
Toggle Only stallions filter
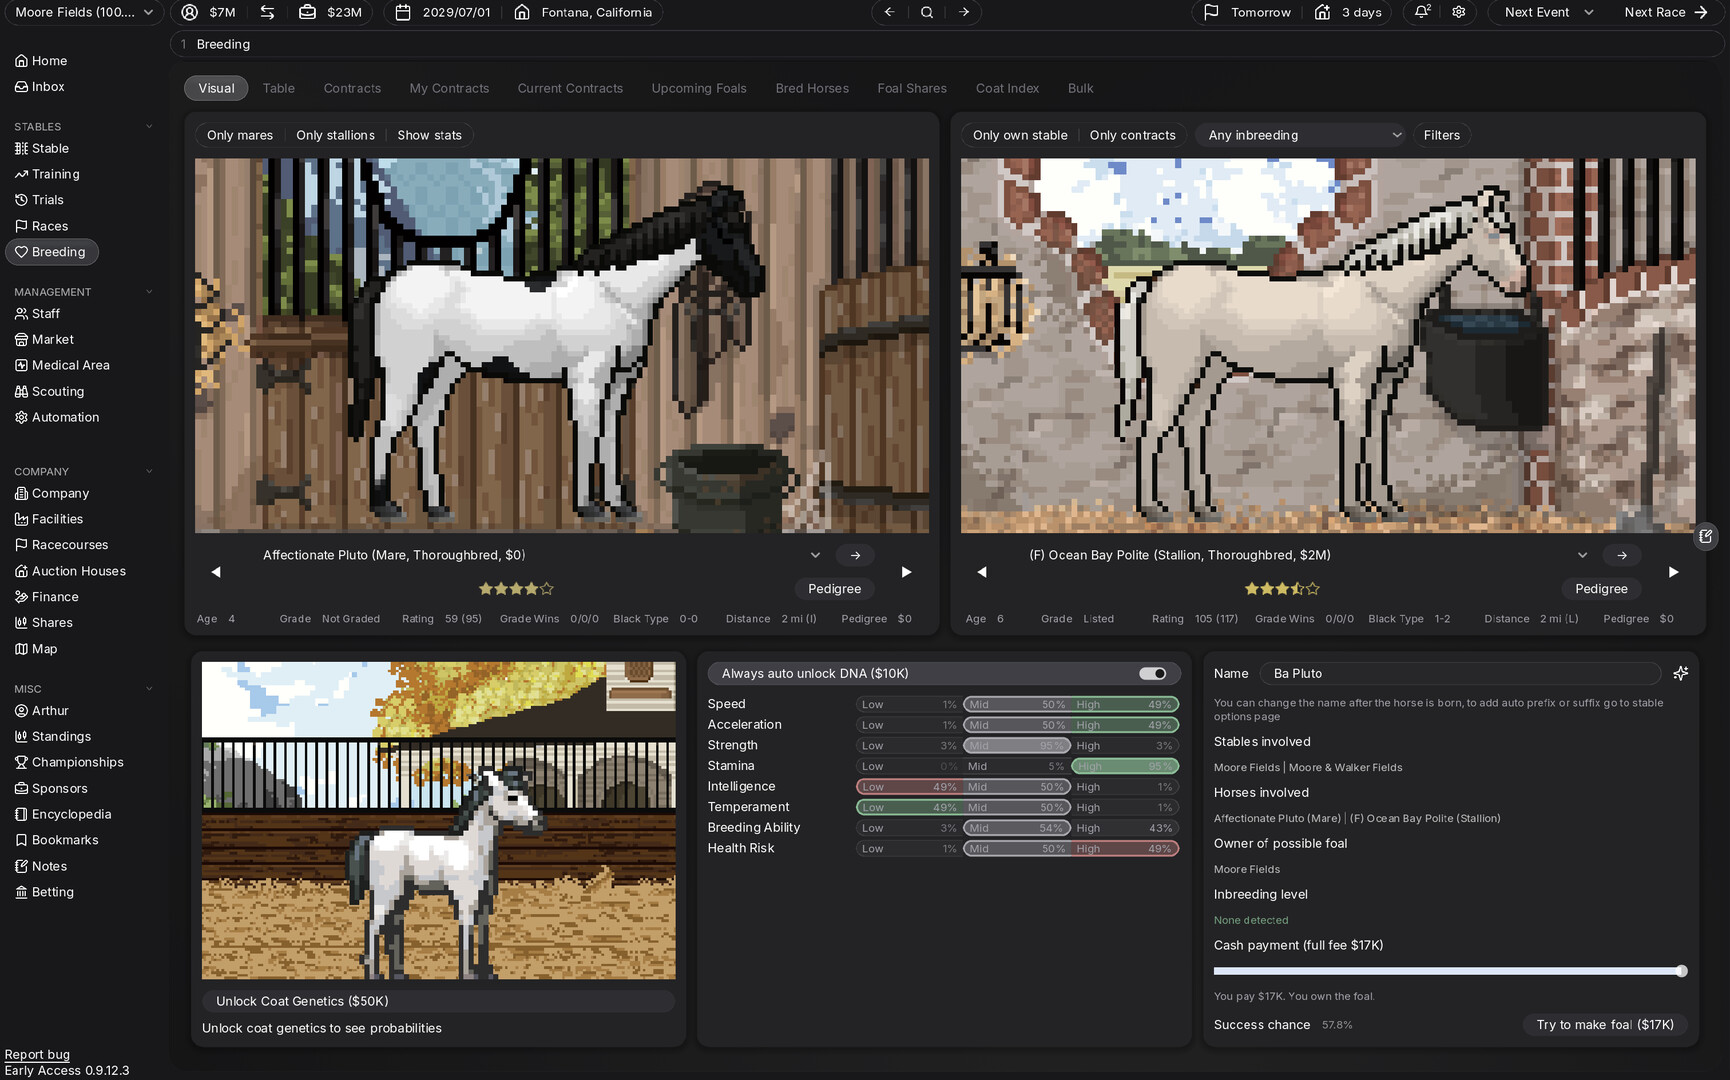335,135
